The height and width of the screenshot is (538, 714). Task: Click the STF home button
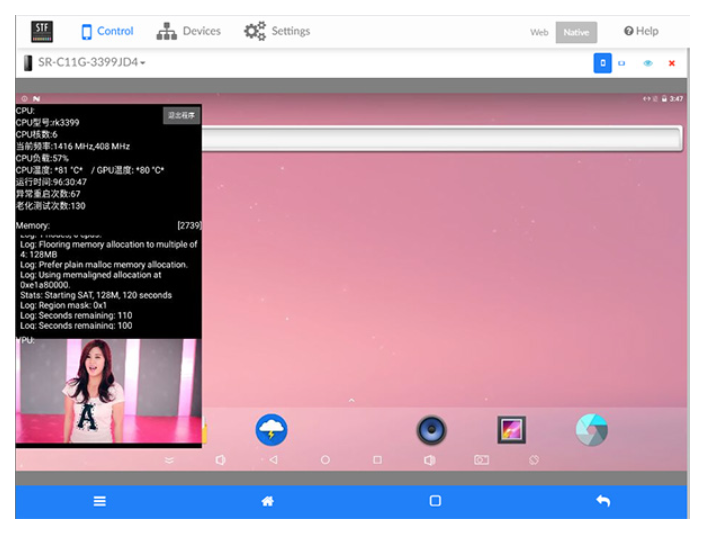268,501
